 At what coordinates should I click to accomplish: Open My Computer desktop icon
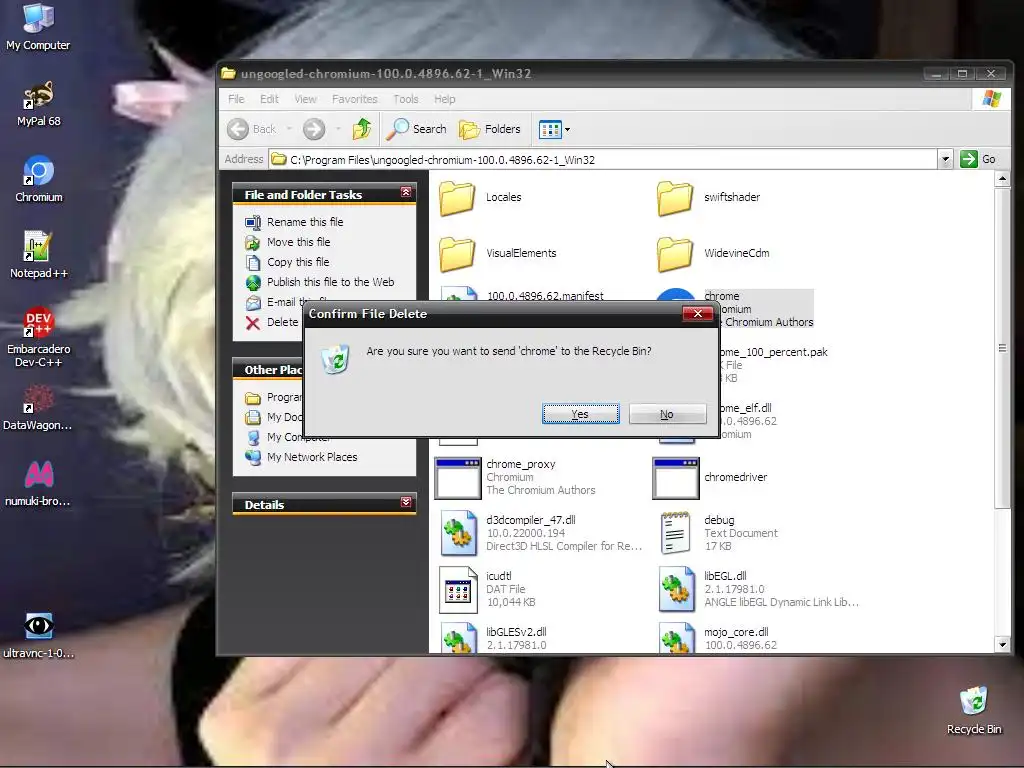coord(38,26)
